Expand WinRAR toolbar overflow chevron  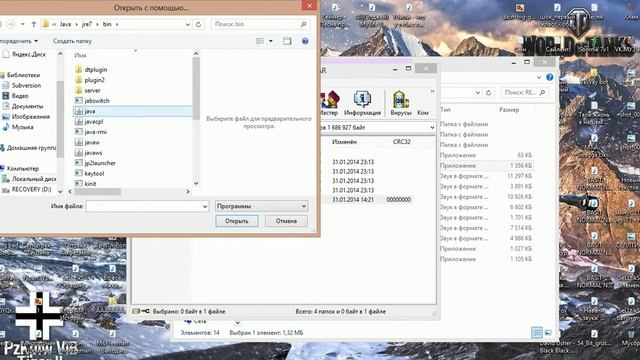(432, 91)
